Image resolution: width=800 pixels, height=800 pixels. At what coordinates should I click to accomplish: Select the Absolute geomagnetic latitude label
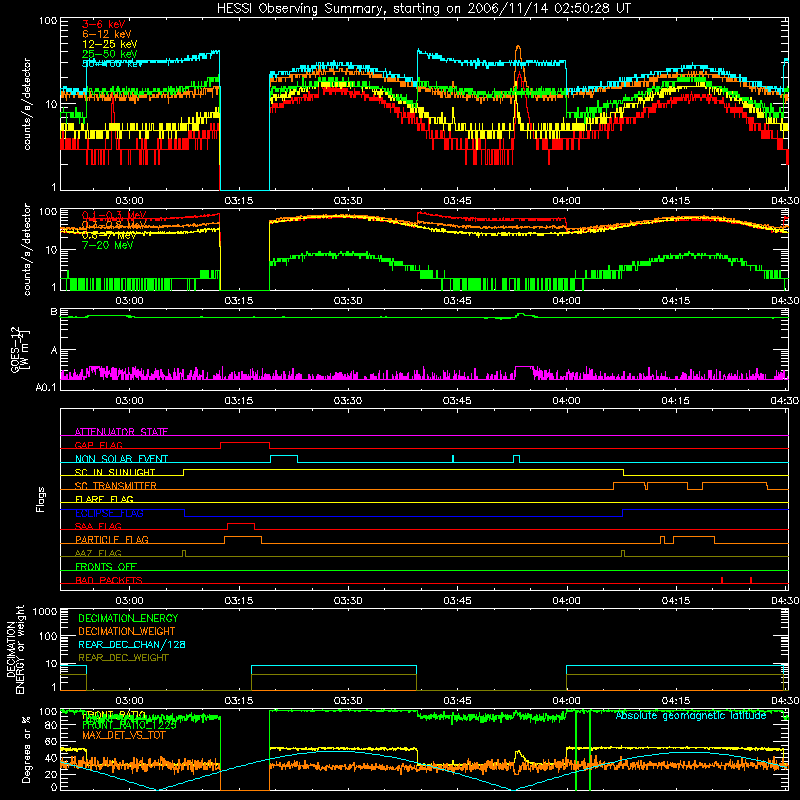[691, 716]
